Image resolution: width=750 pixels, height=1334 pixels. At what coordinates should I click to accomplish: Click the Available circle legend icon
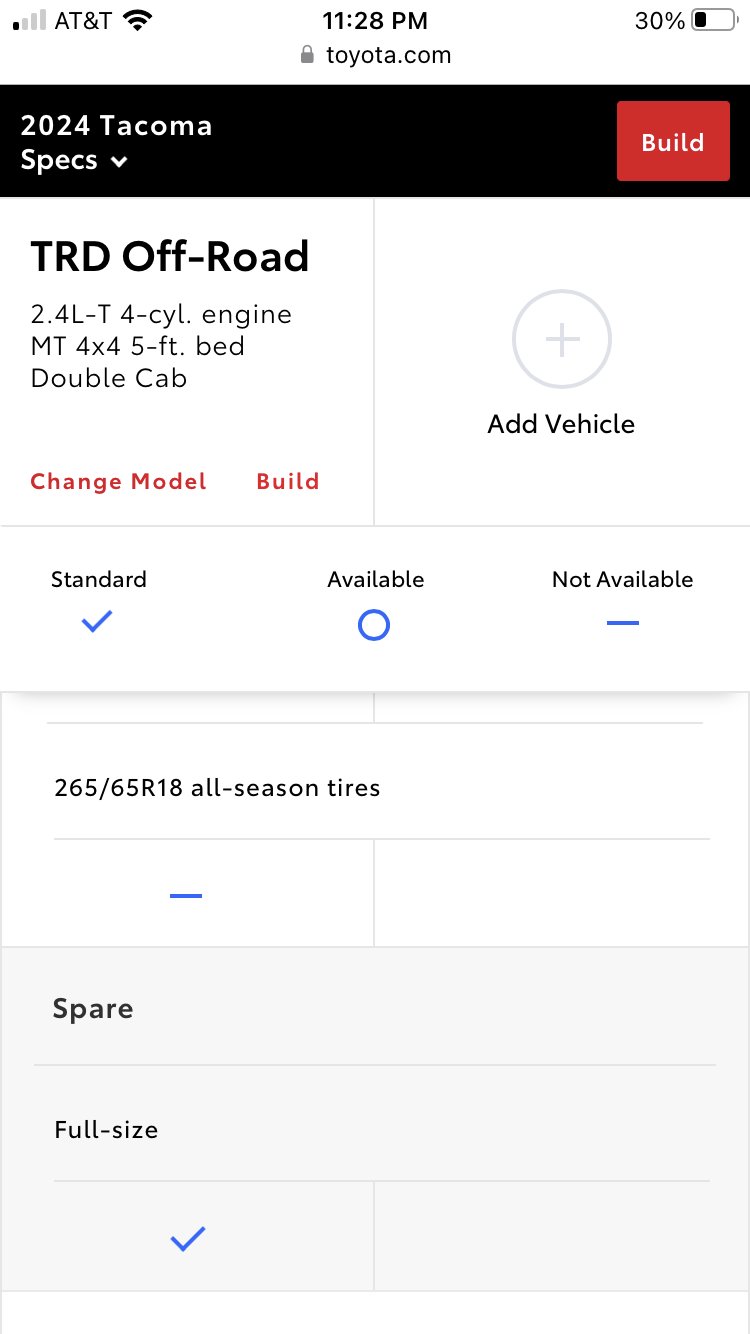tap(374, 626)
